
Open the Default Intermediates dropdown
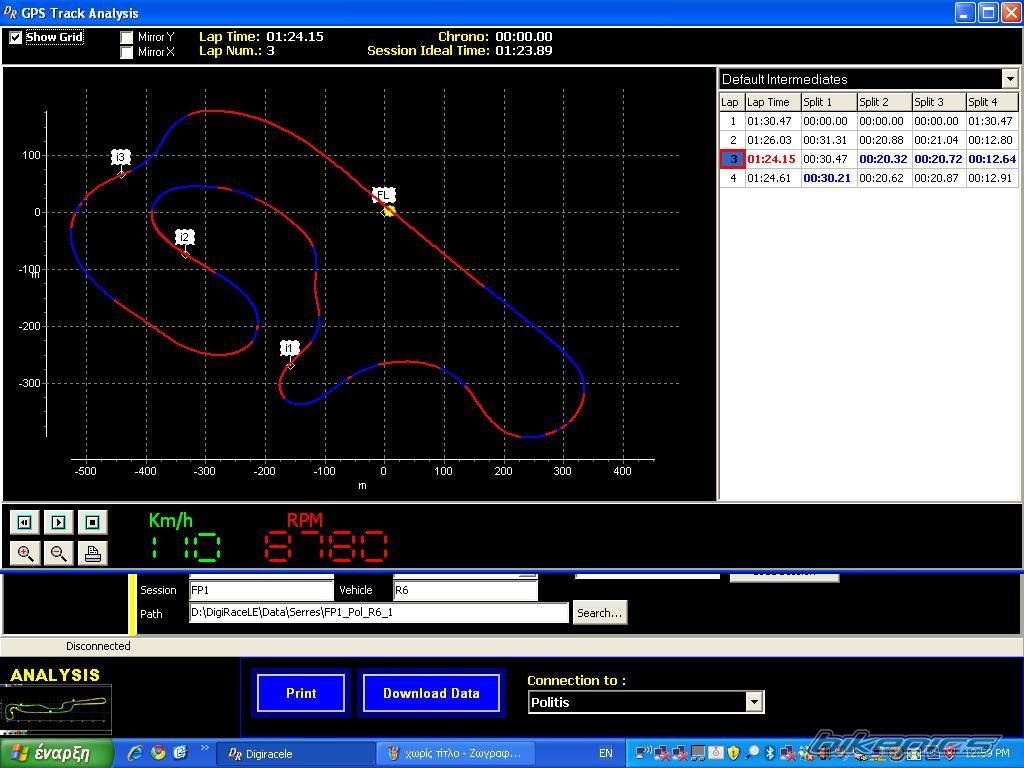pyautogui.click(x=1009, y=79)
